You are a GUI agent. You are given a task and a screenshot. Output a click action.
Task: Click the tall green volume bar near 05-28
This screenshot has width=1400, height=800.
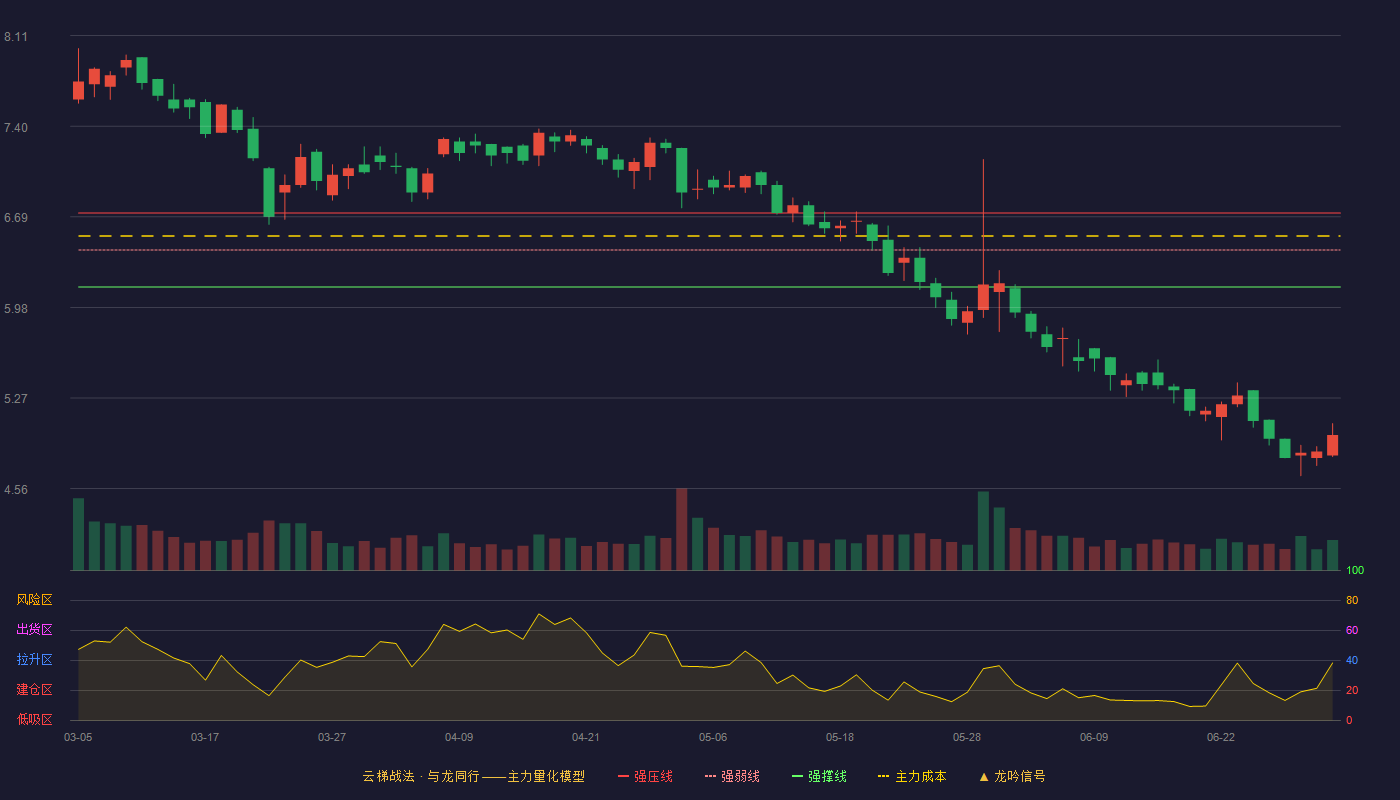click(983, 531)
